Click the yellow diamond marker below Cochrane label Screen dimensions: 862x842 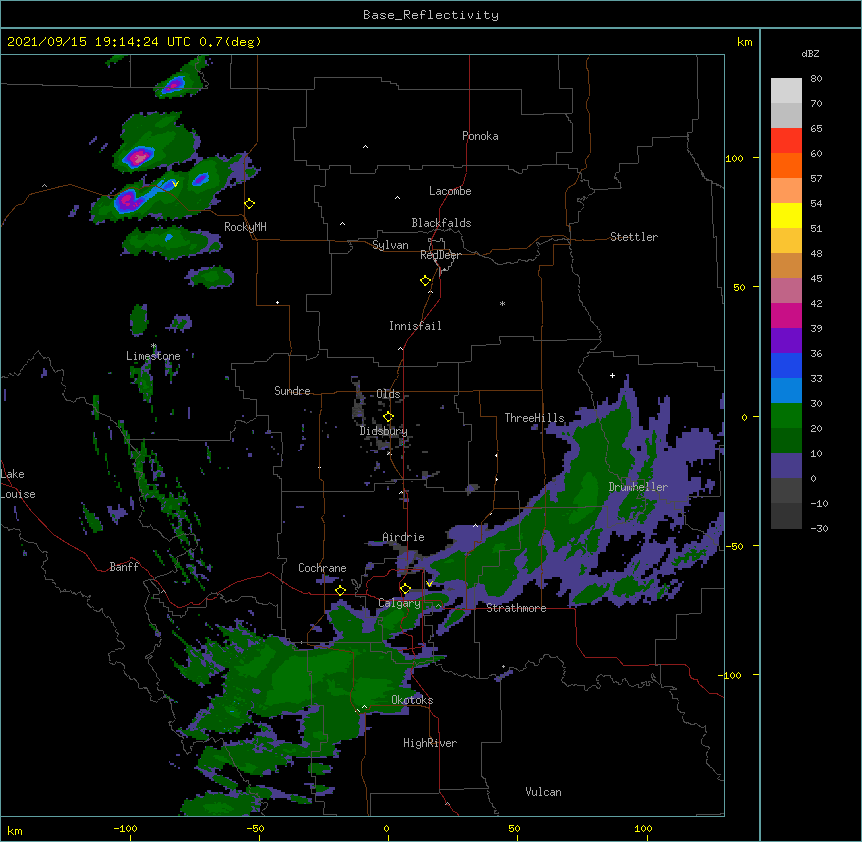(x=340, y=590)
